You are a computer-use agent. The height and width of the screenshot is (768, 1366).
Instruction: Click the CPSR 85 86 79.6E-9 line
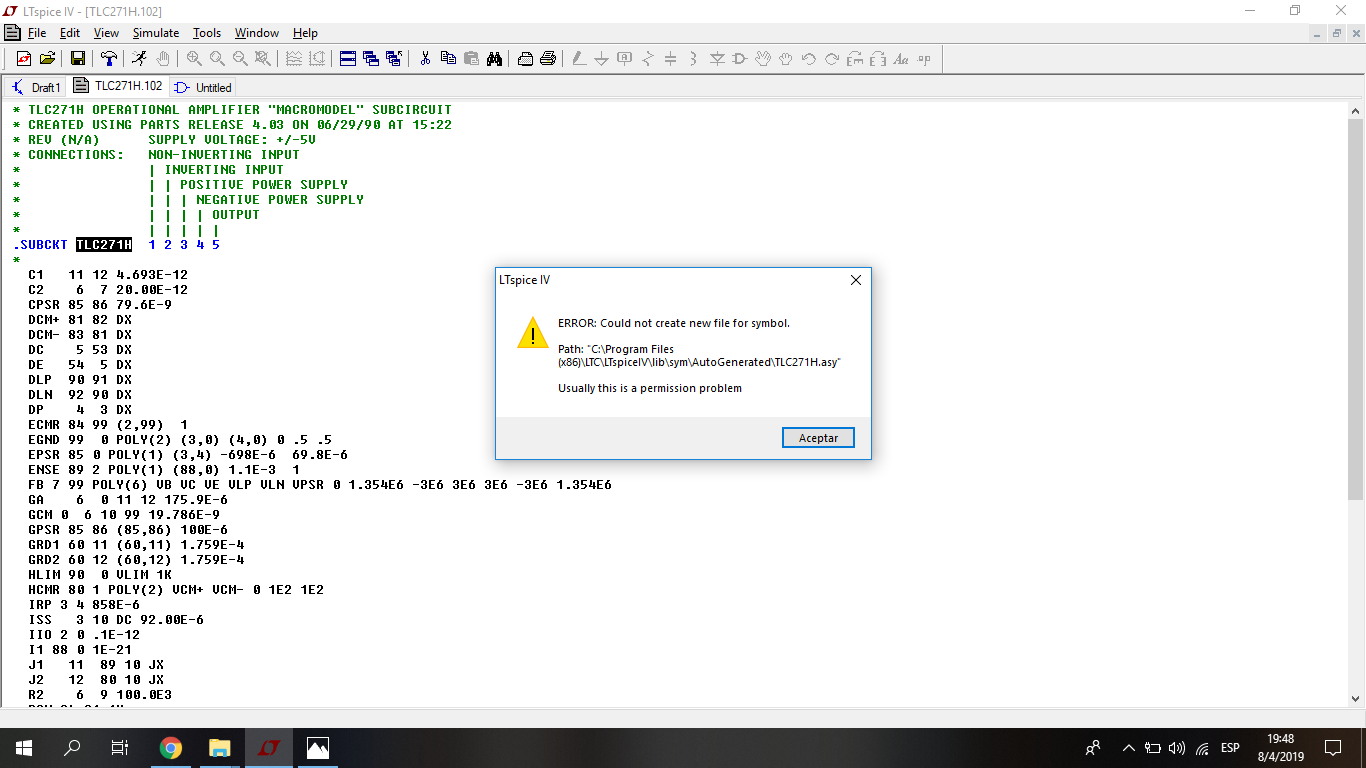tap(100, 305)
